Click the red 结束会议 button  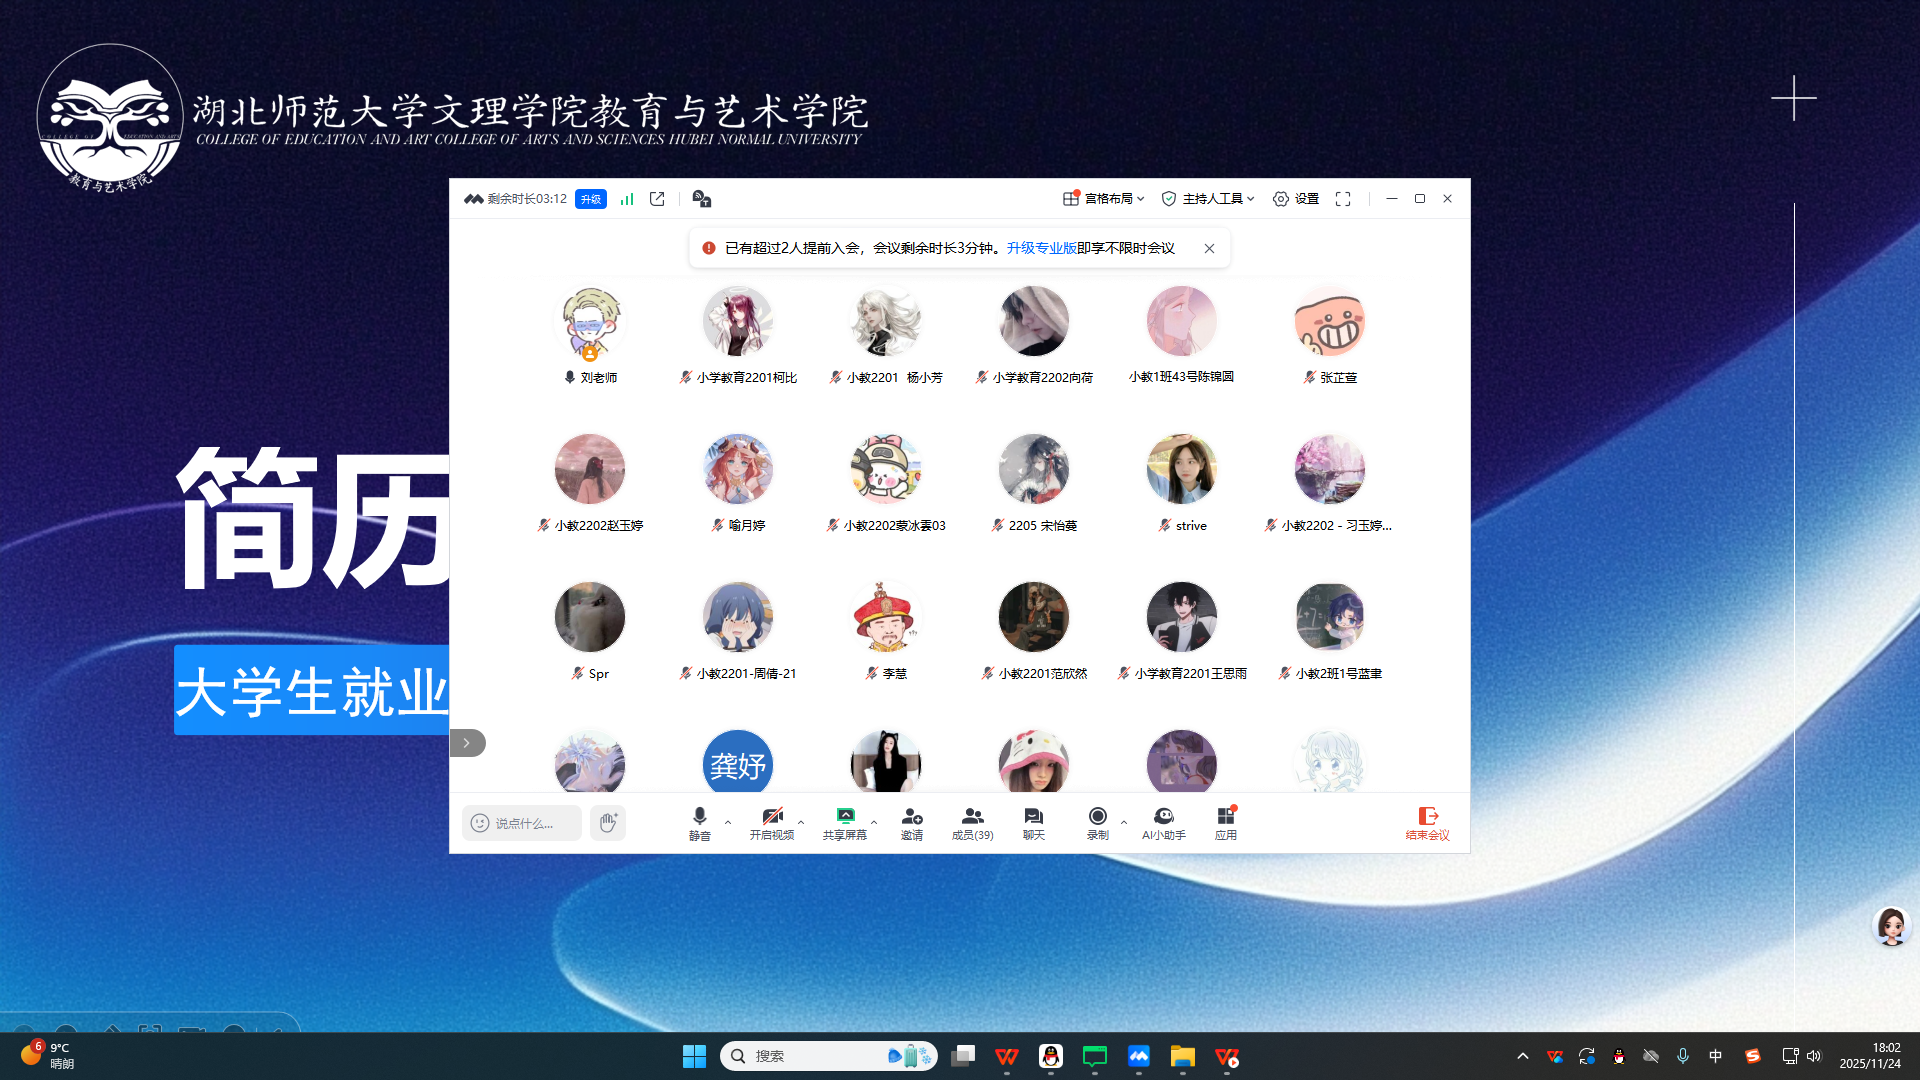pos(1427,822)
